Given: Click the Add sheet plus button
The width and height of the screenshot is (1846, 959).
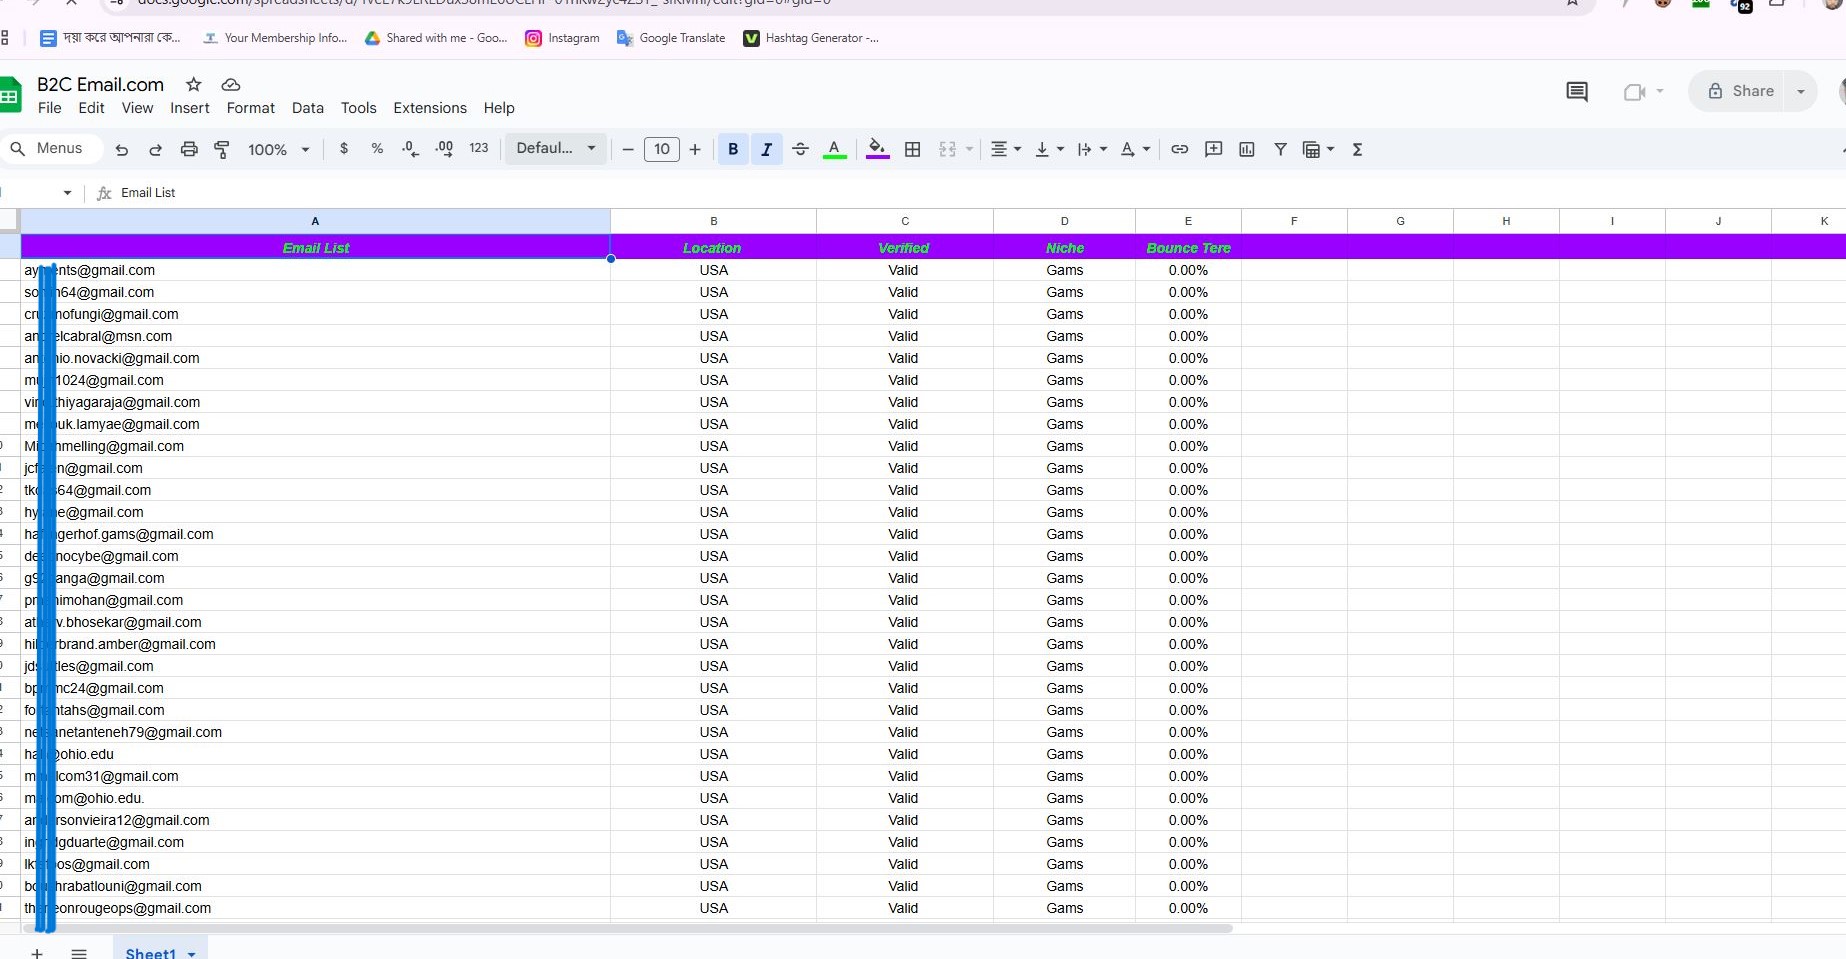Looking at the screenshot, I should tap(37, 953).
